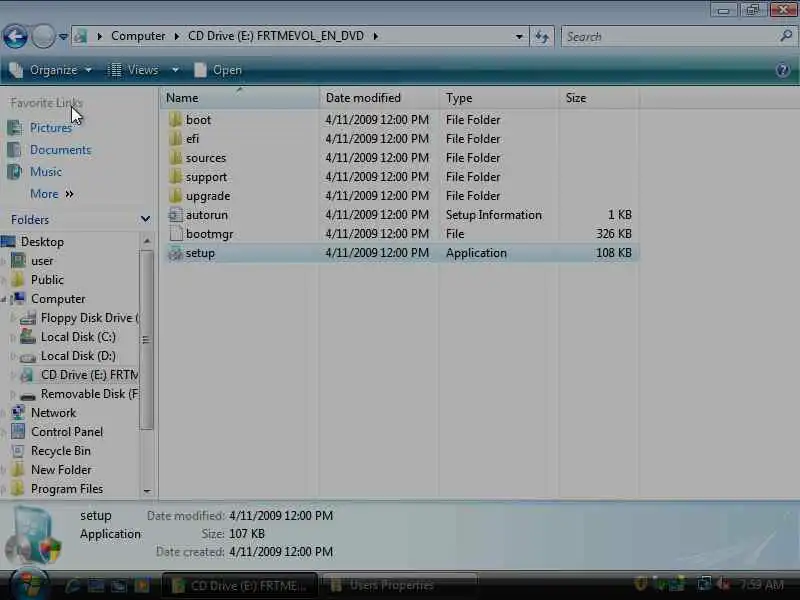Click the Back navigation arrow
800x600 pixels.
[15, 36]
